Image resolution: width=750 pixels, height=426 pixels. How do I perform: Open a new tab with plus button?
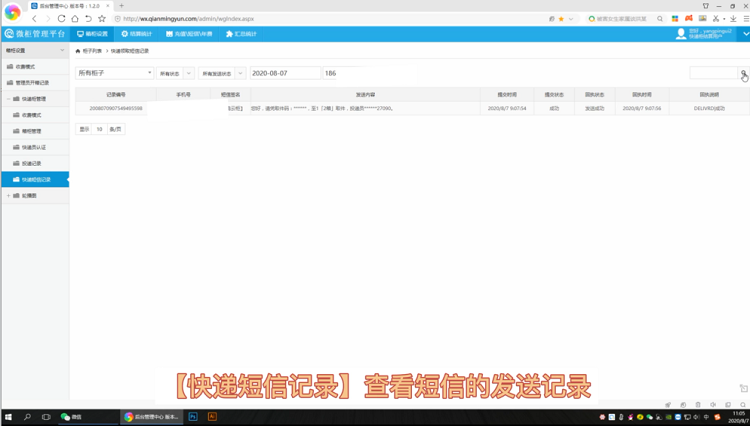coord(121,6)
